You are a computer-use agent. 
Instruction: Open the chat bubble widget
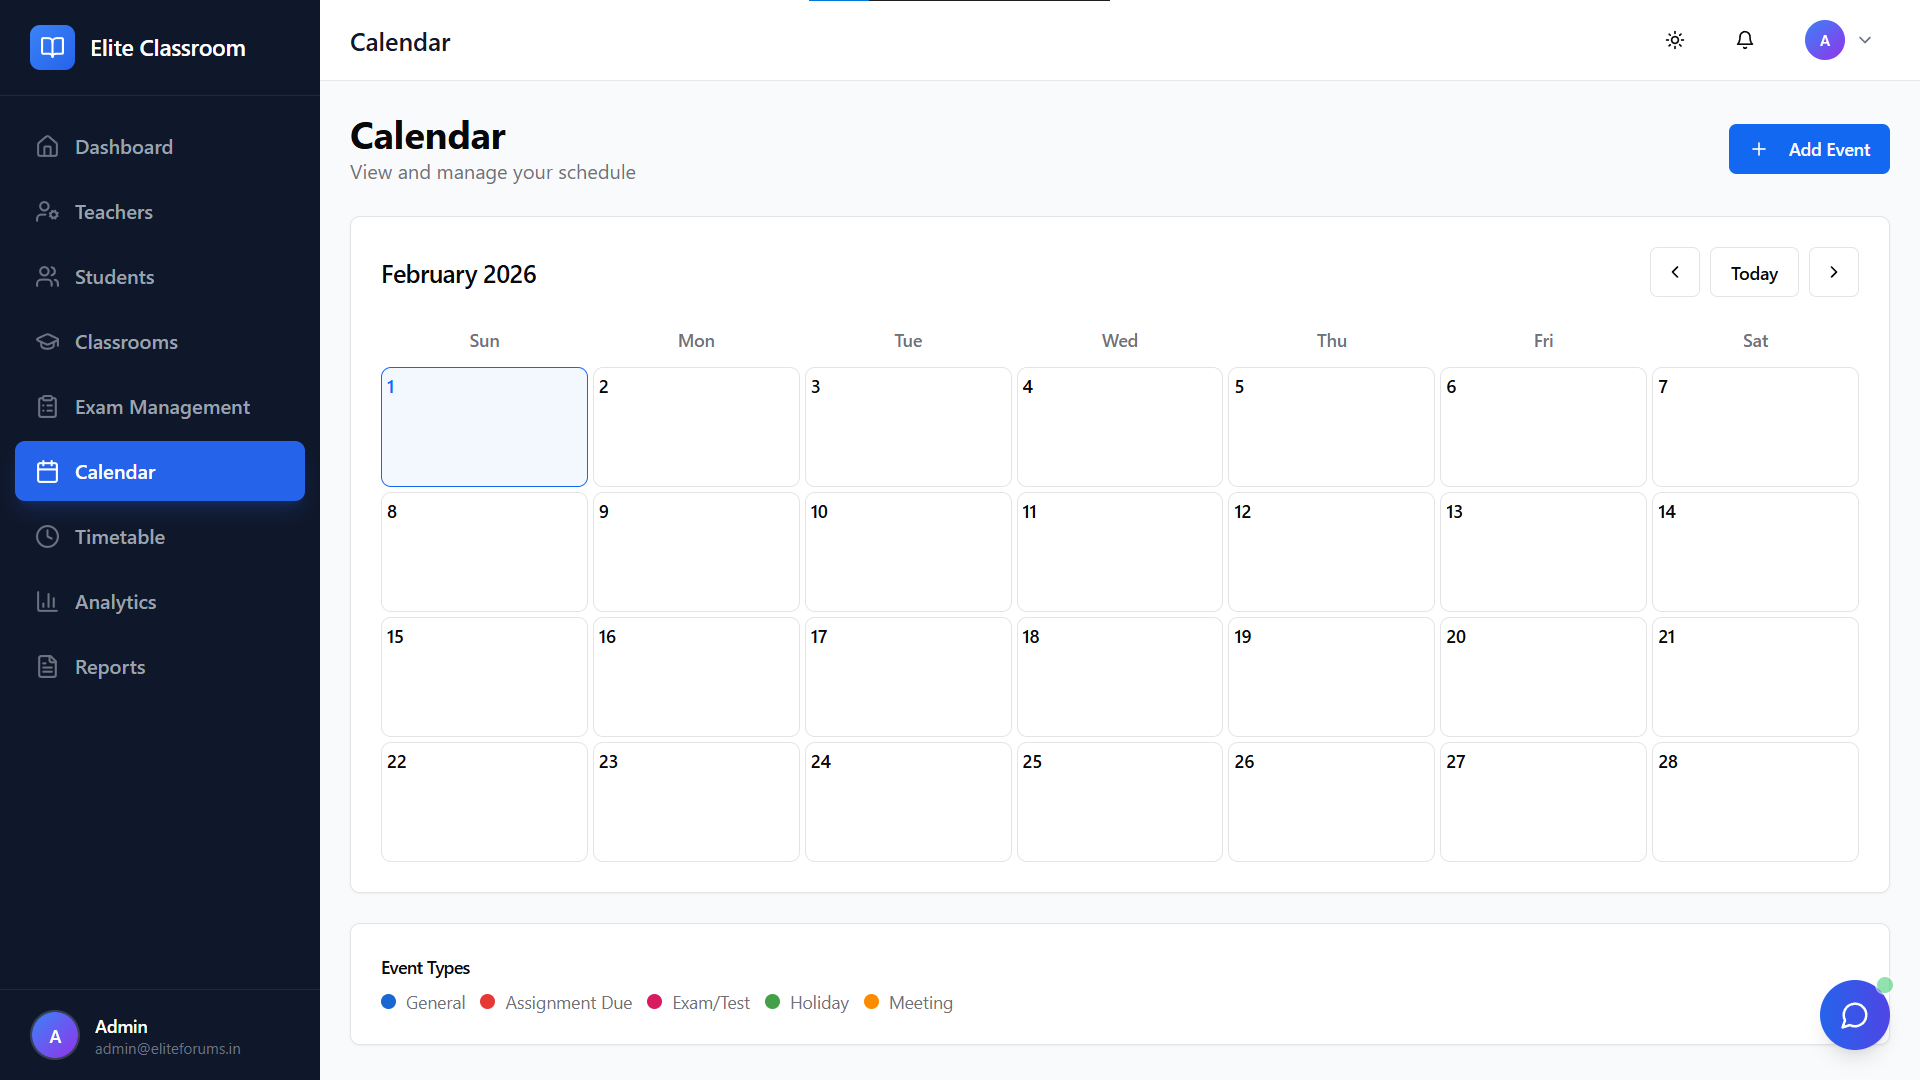click(x=1854, y=1015)
